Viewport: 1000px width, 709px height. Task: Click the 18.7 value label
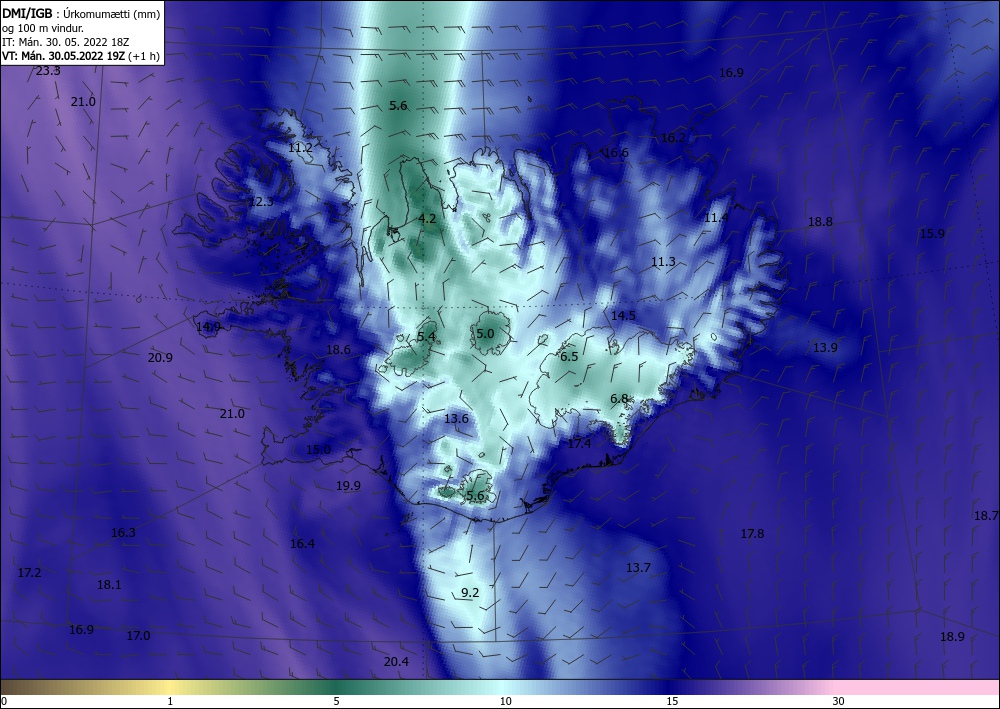(986, 515)
